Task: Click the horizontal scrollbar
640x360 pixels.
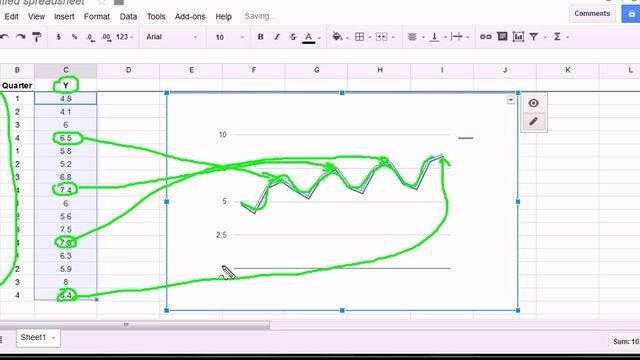Action: coord(135,324)
